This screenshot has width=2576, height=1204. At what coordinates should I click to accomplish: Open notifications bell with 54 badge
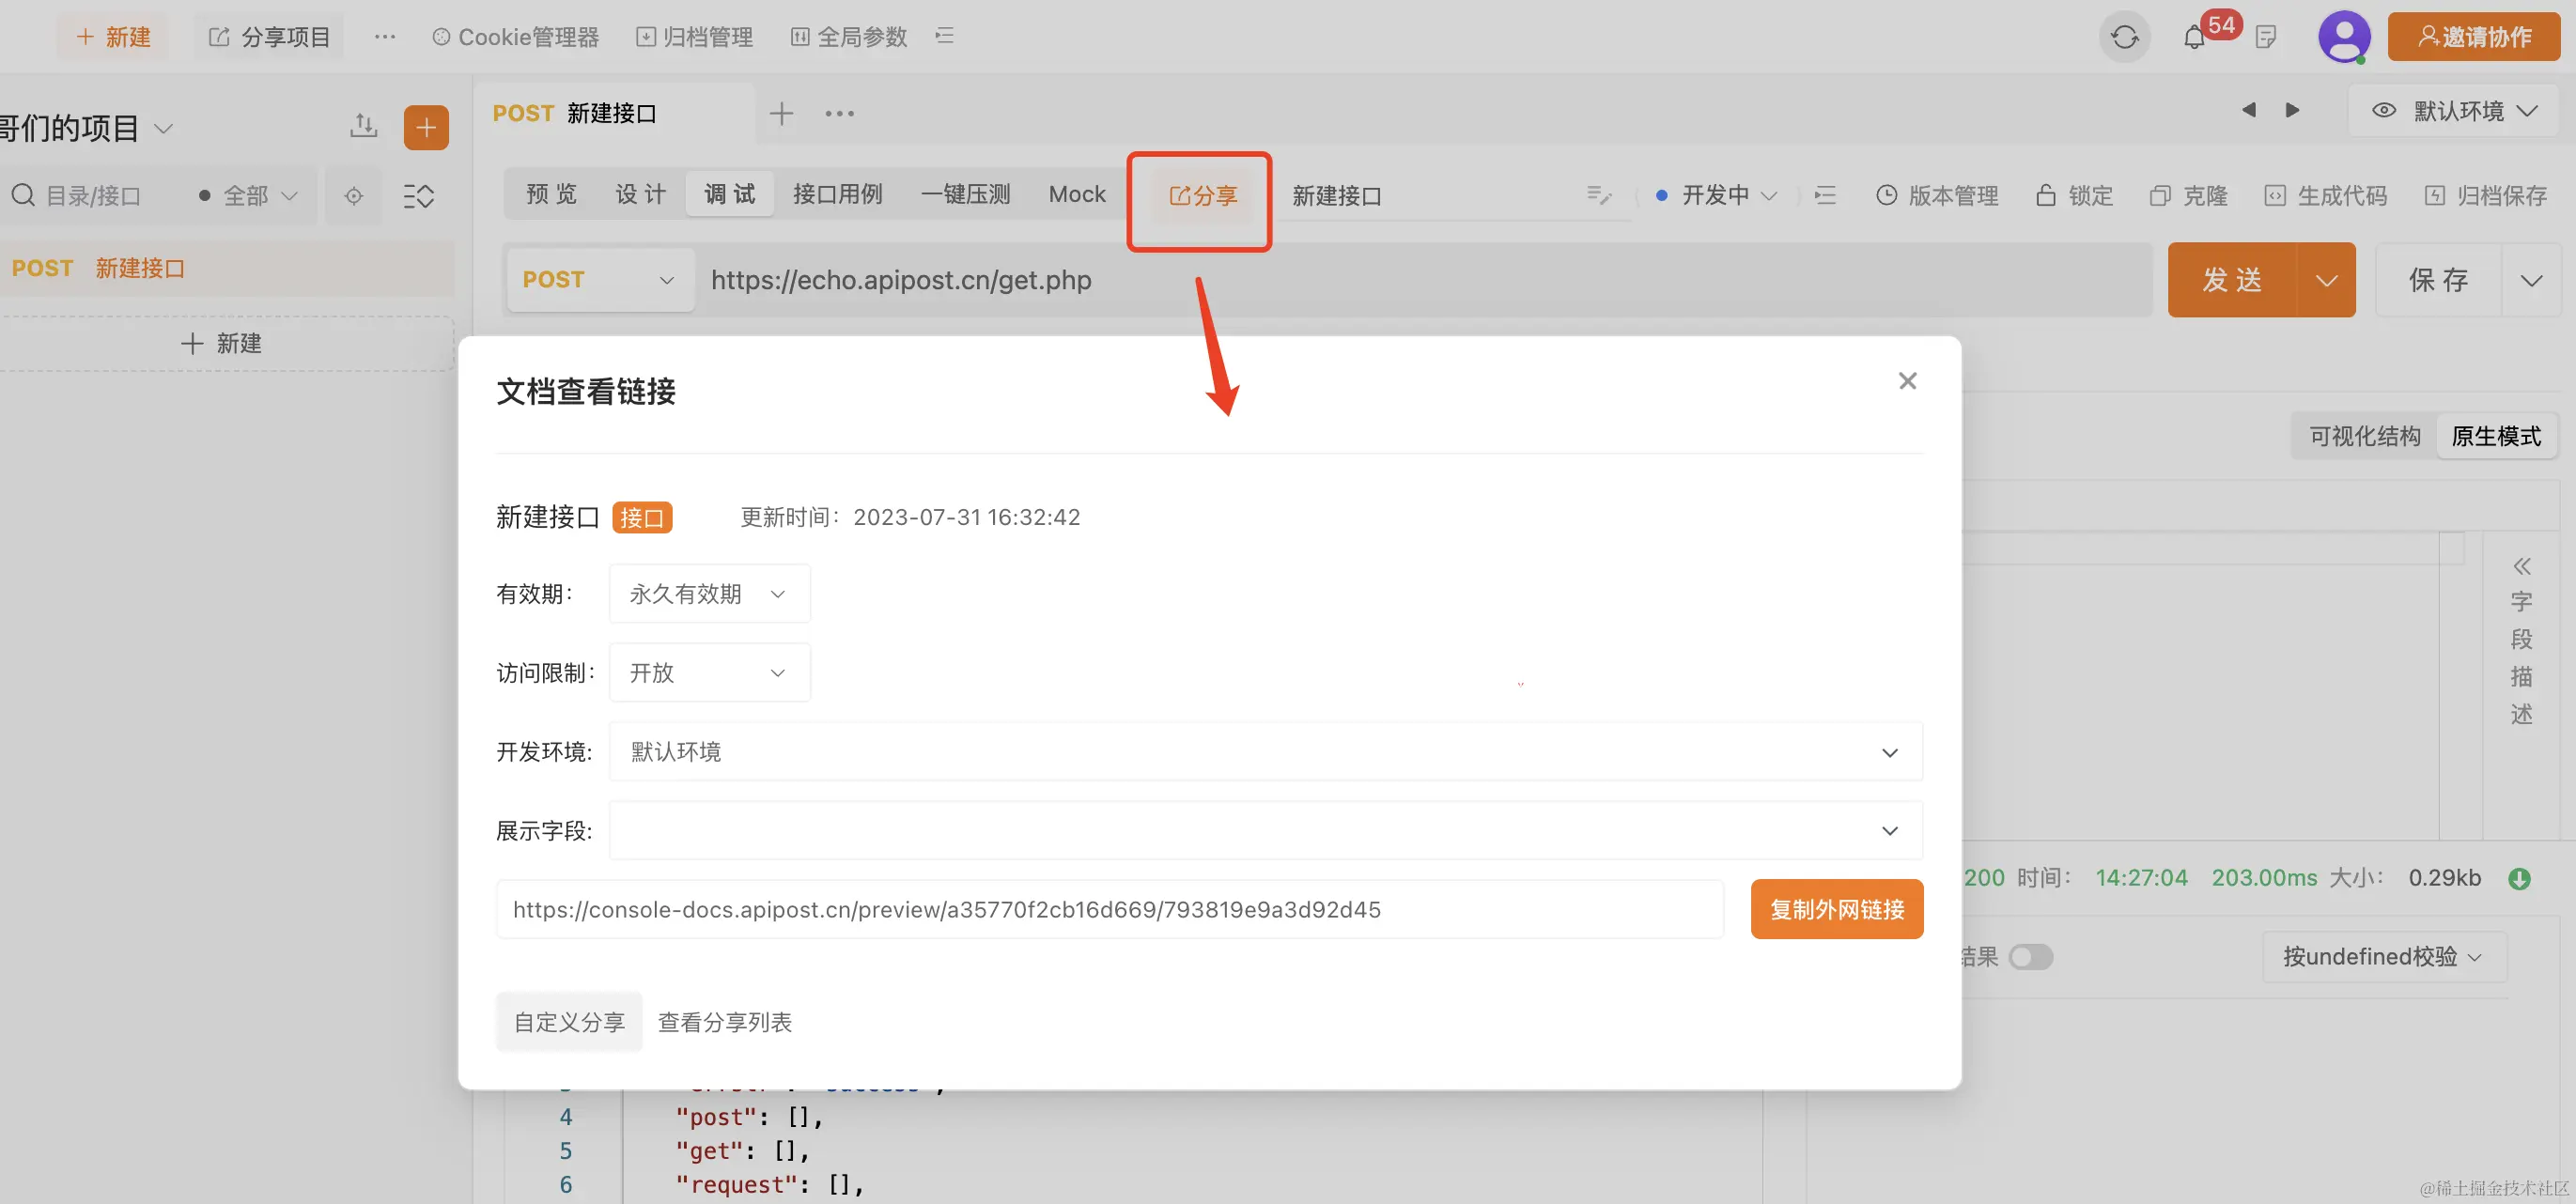(2194, 38)
